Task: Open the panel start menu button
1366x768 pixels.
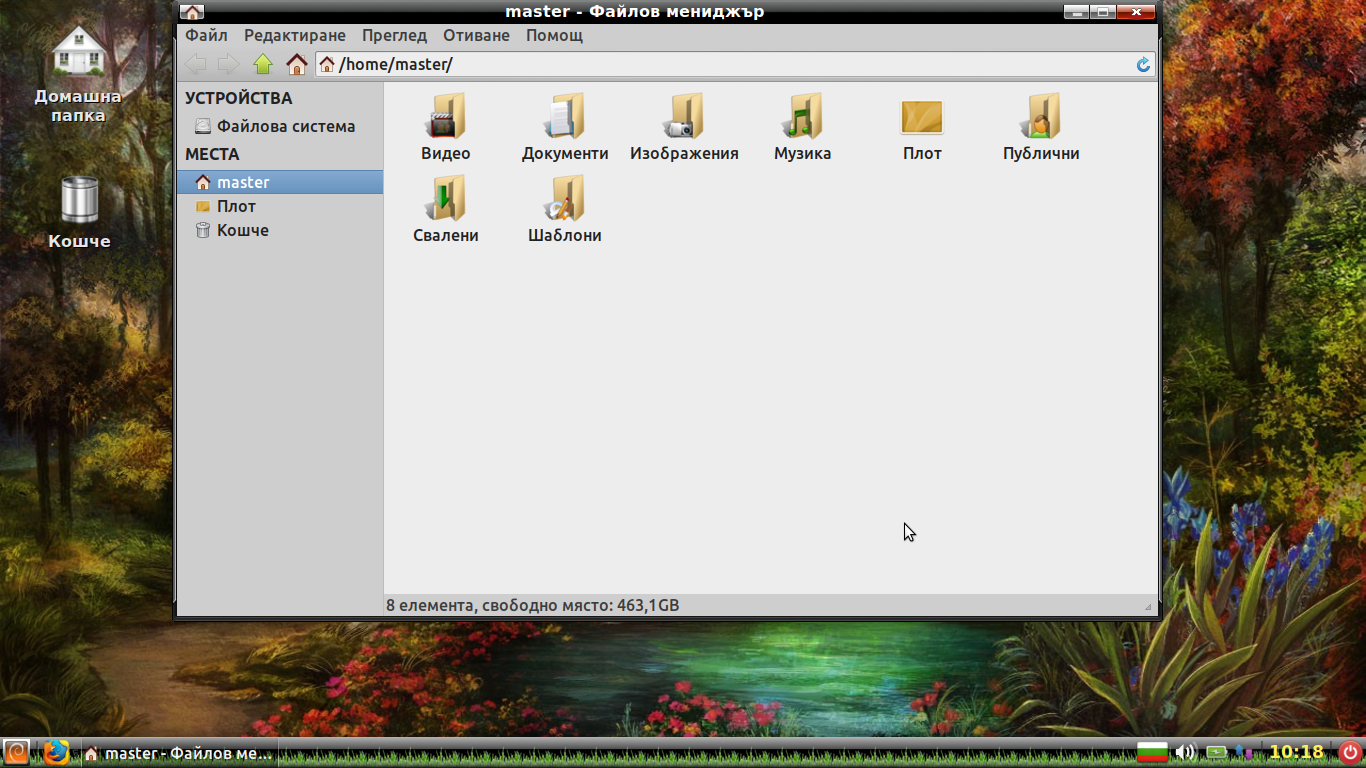Action: (16, 752)
